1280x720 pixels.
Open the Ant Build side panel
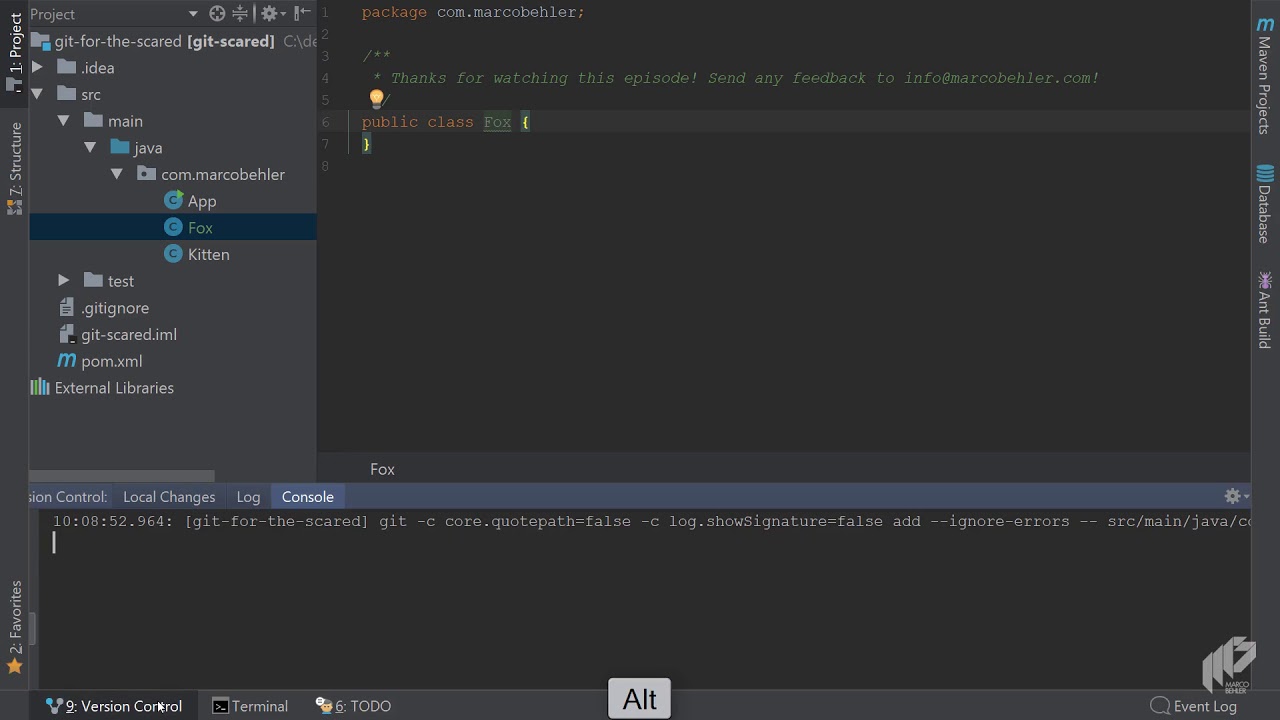click(x=1265, y=310)
